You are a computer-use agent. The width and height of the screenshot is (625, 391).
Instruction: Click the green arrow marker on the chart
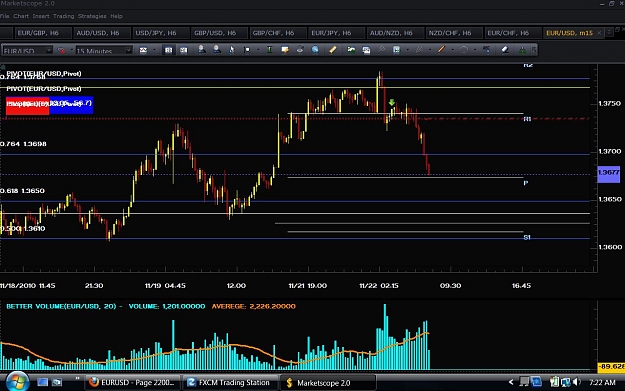(x=392, y=102)
